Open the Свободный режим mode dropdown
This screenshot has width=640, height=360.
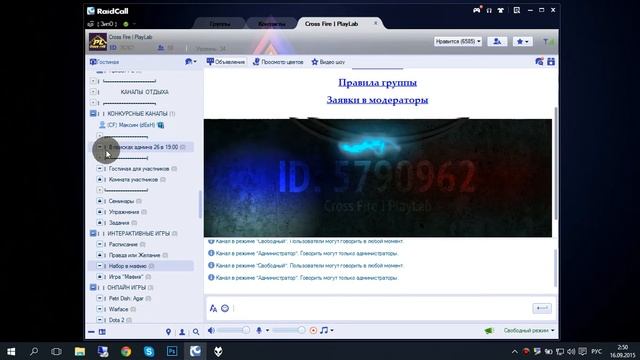pos(529,331)
